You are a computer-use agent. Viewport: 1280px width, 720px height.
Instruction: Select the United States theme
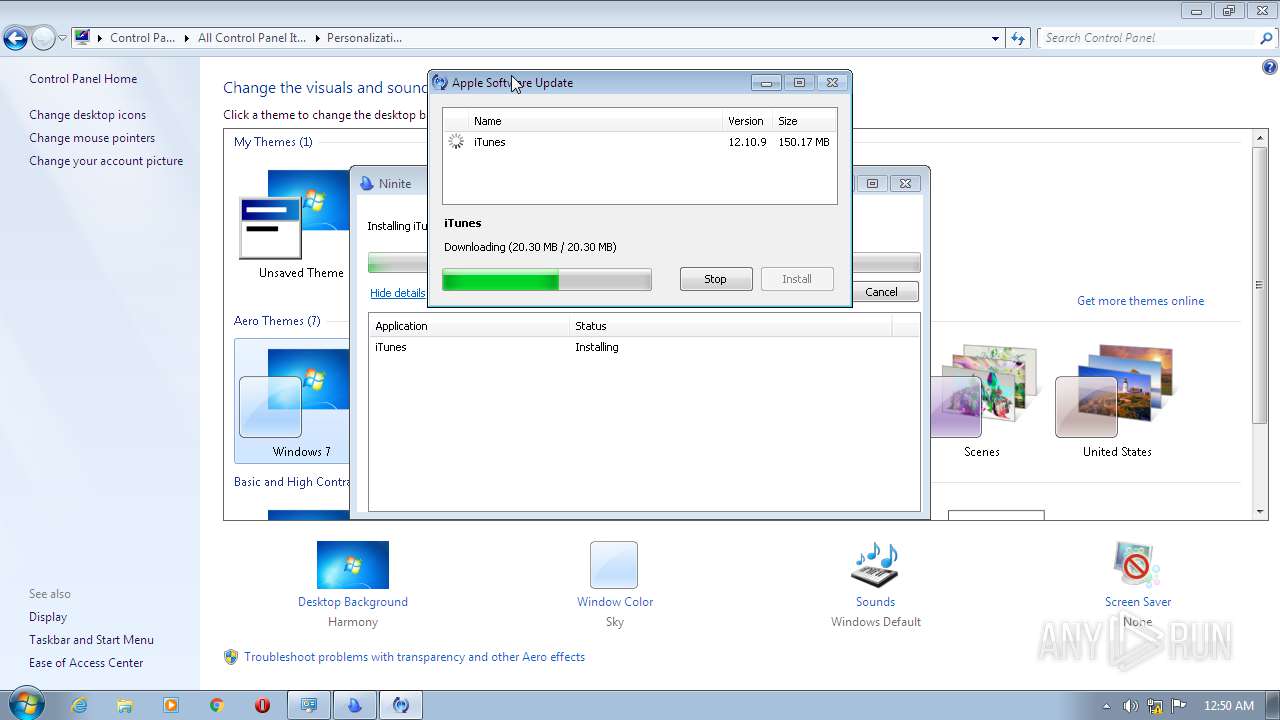click(x=1117, y=400)
